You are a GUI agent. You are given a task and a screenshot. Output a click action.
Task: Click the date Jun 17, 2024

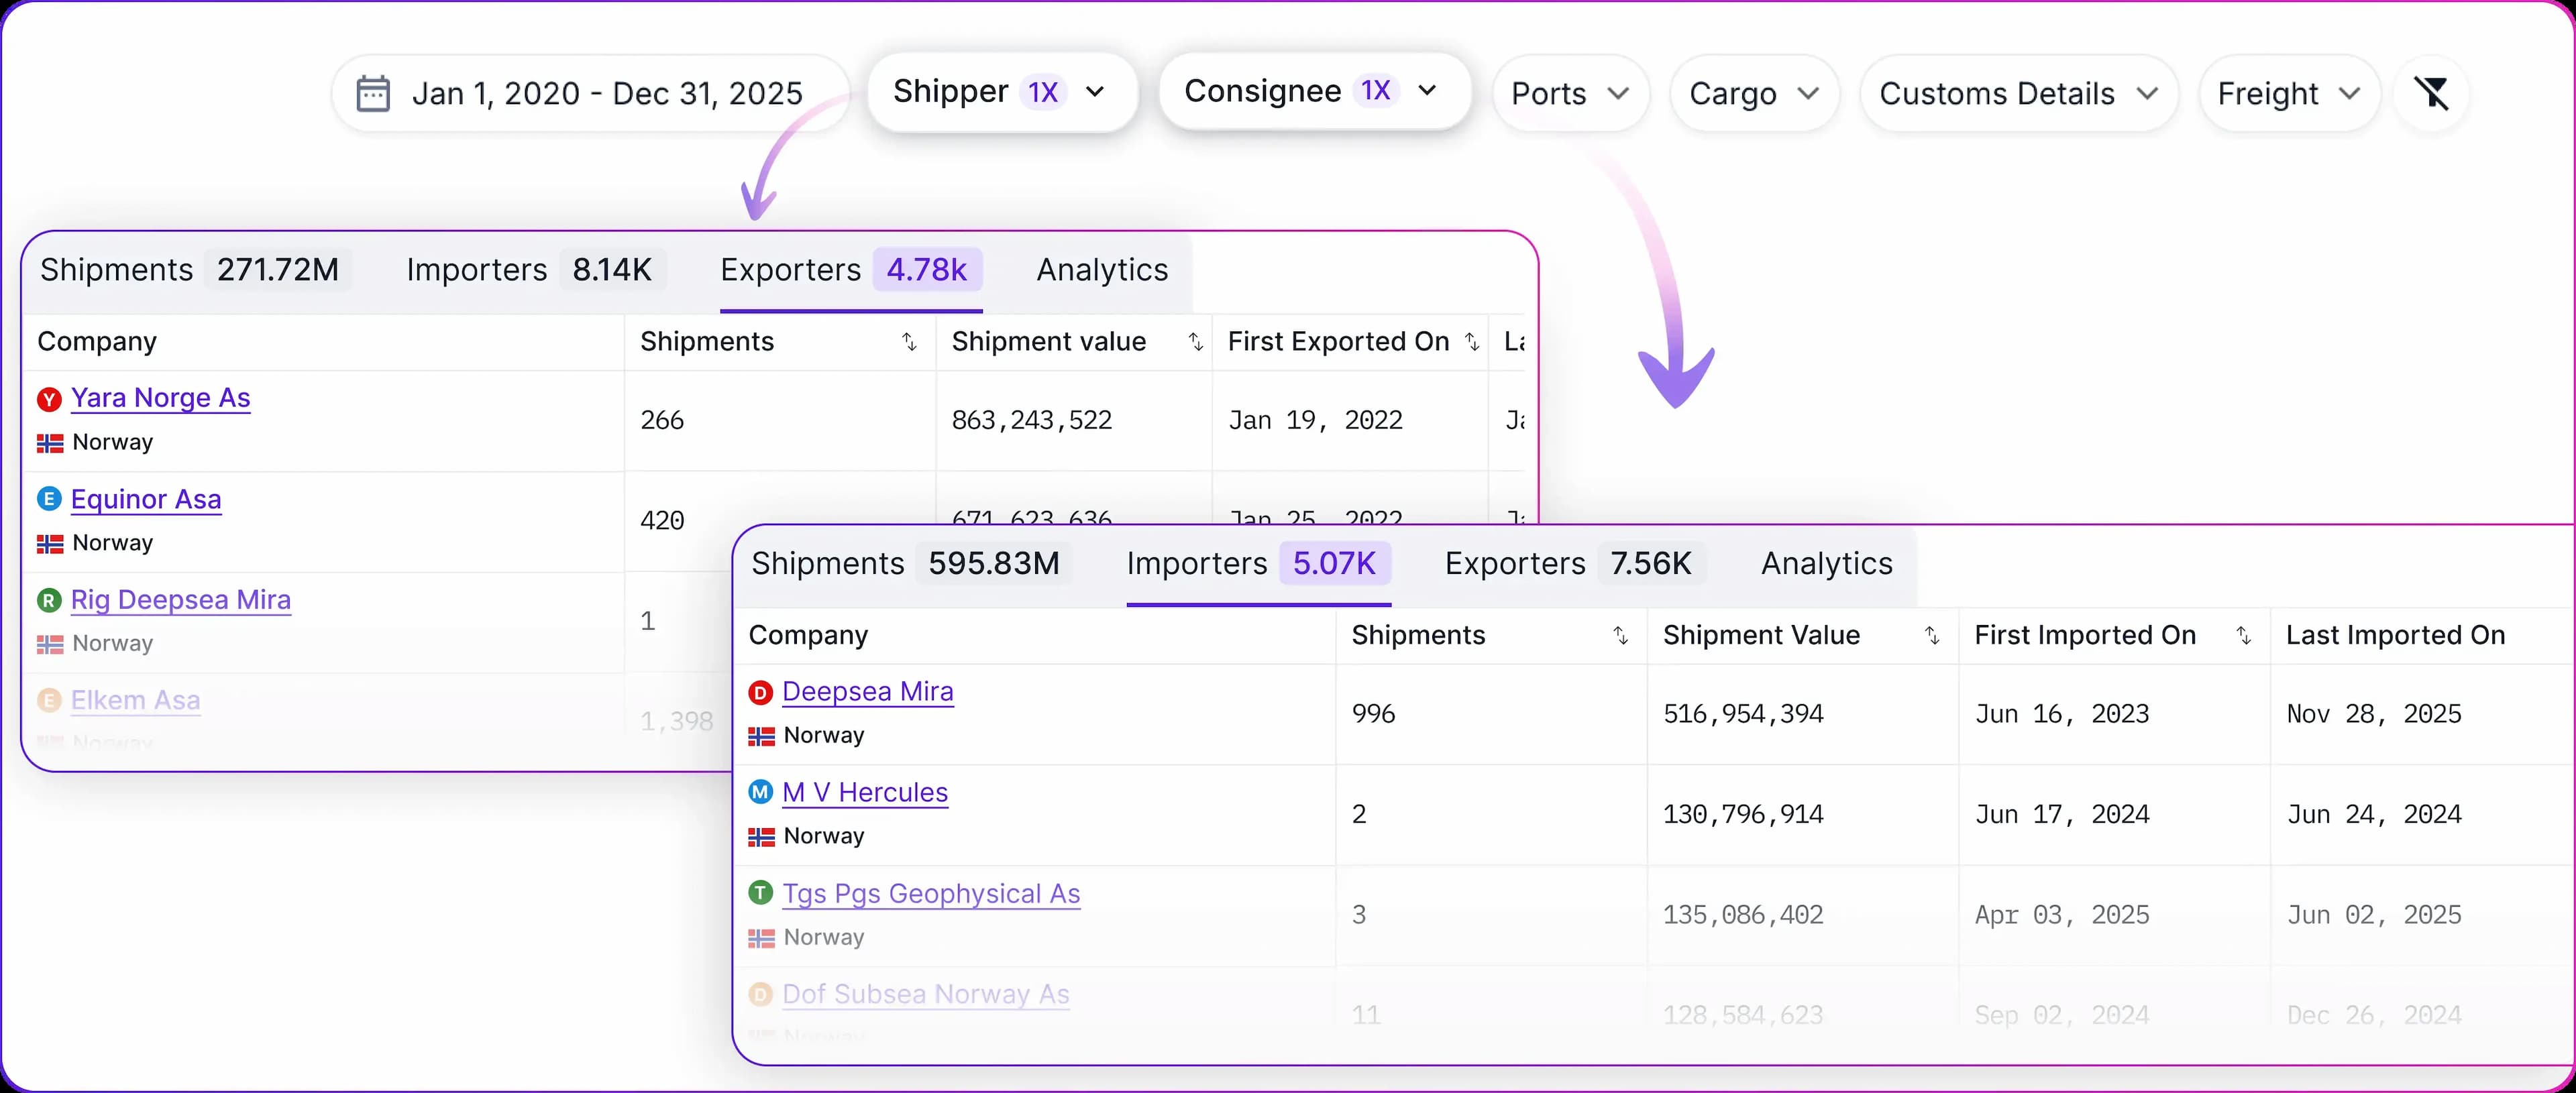[x=2062, y=815]
